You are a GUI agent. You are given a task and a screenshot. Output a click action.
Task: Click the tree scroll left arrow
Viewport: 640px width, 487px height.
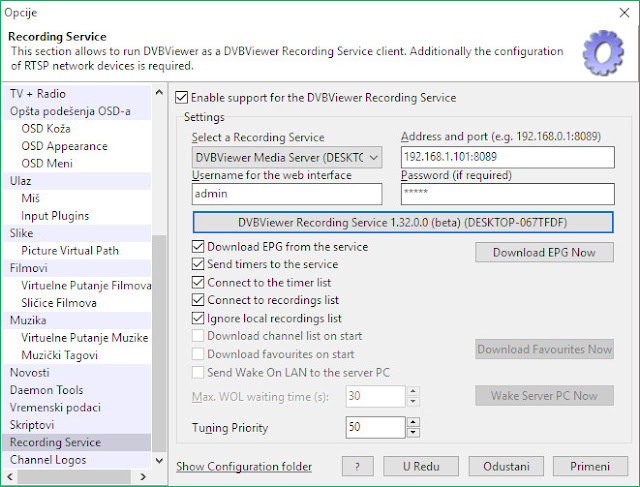[x=10, y=476]
